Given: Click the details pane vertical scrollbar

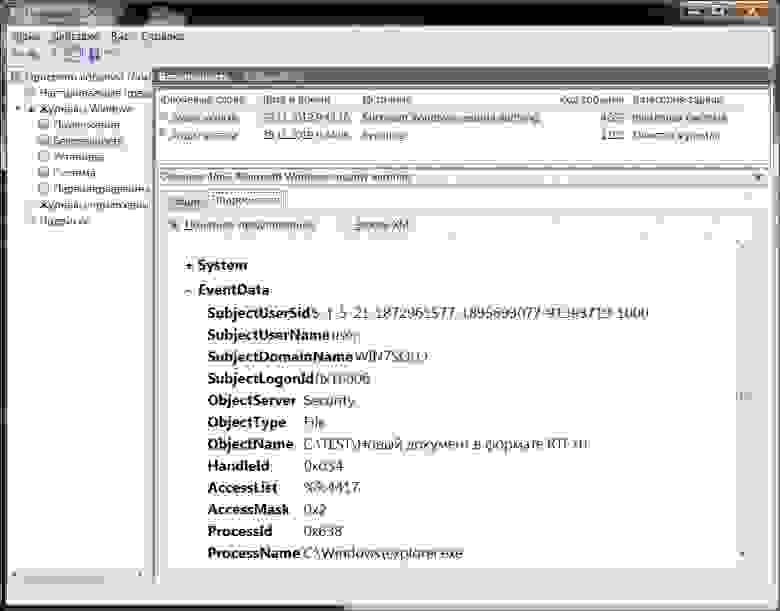Looking at the screenshot, I should 742,396.
